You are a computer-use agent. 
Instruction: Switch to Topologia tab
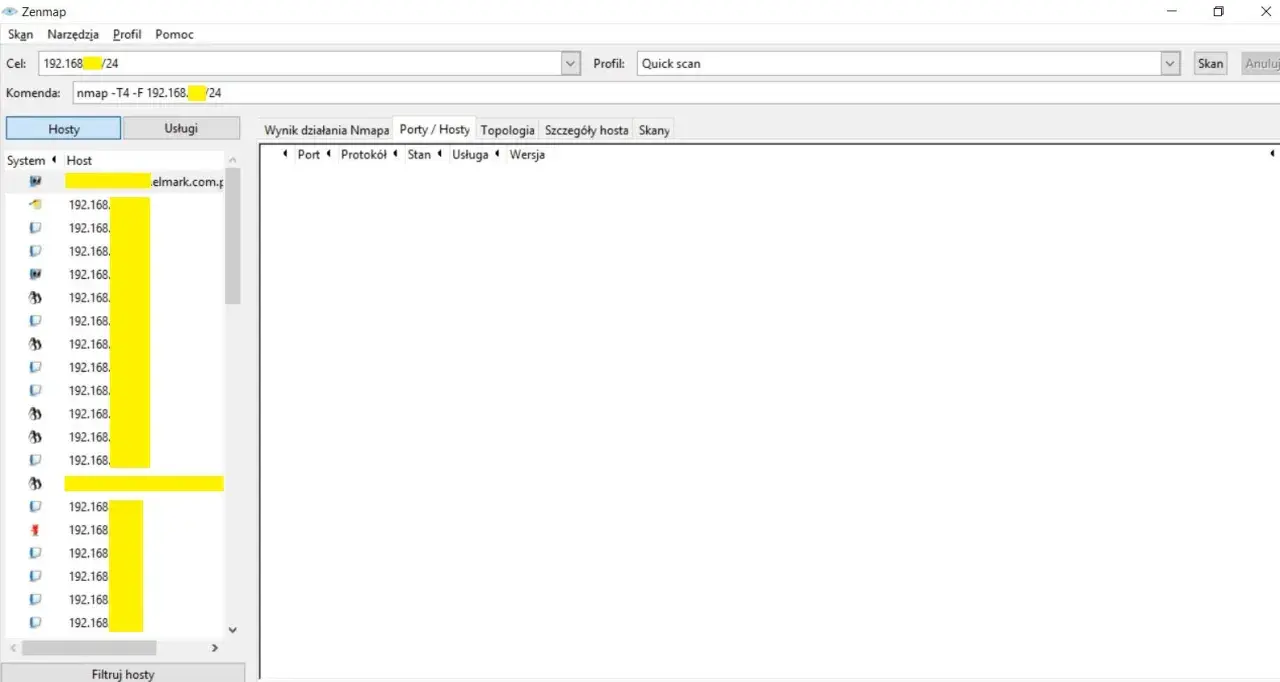click(x=507, y=130)
